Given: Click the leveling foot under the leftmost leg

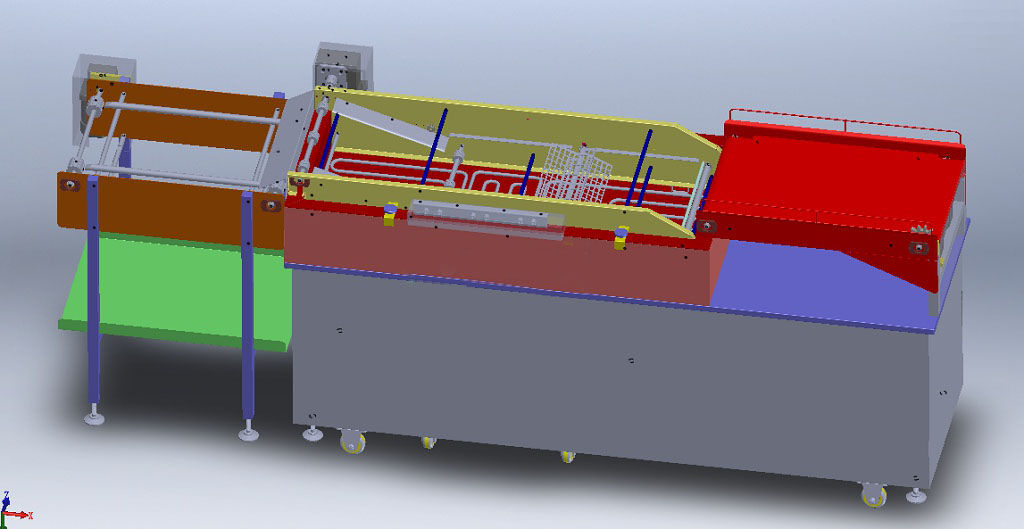Looking at the screenshot, I should click(95, 416).
